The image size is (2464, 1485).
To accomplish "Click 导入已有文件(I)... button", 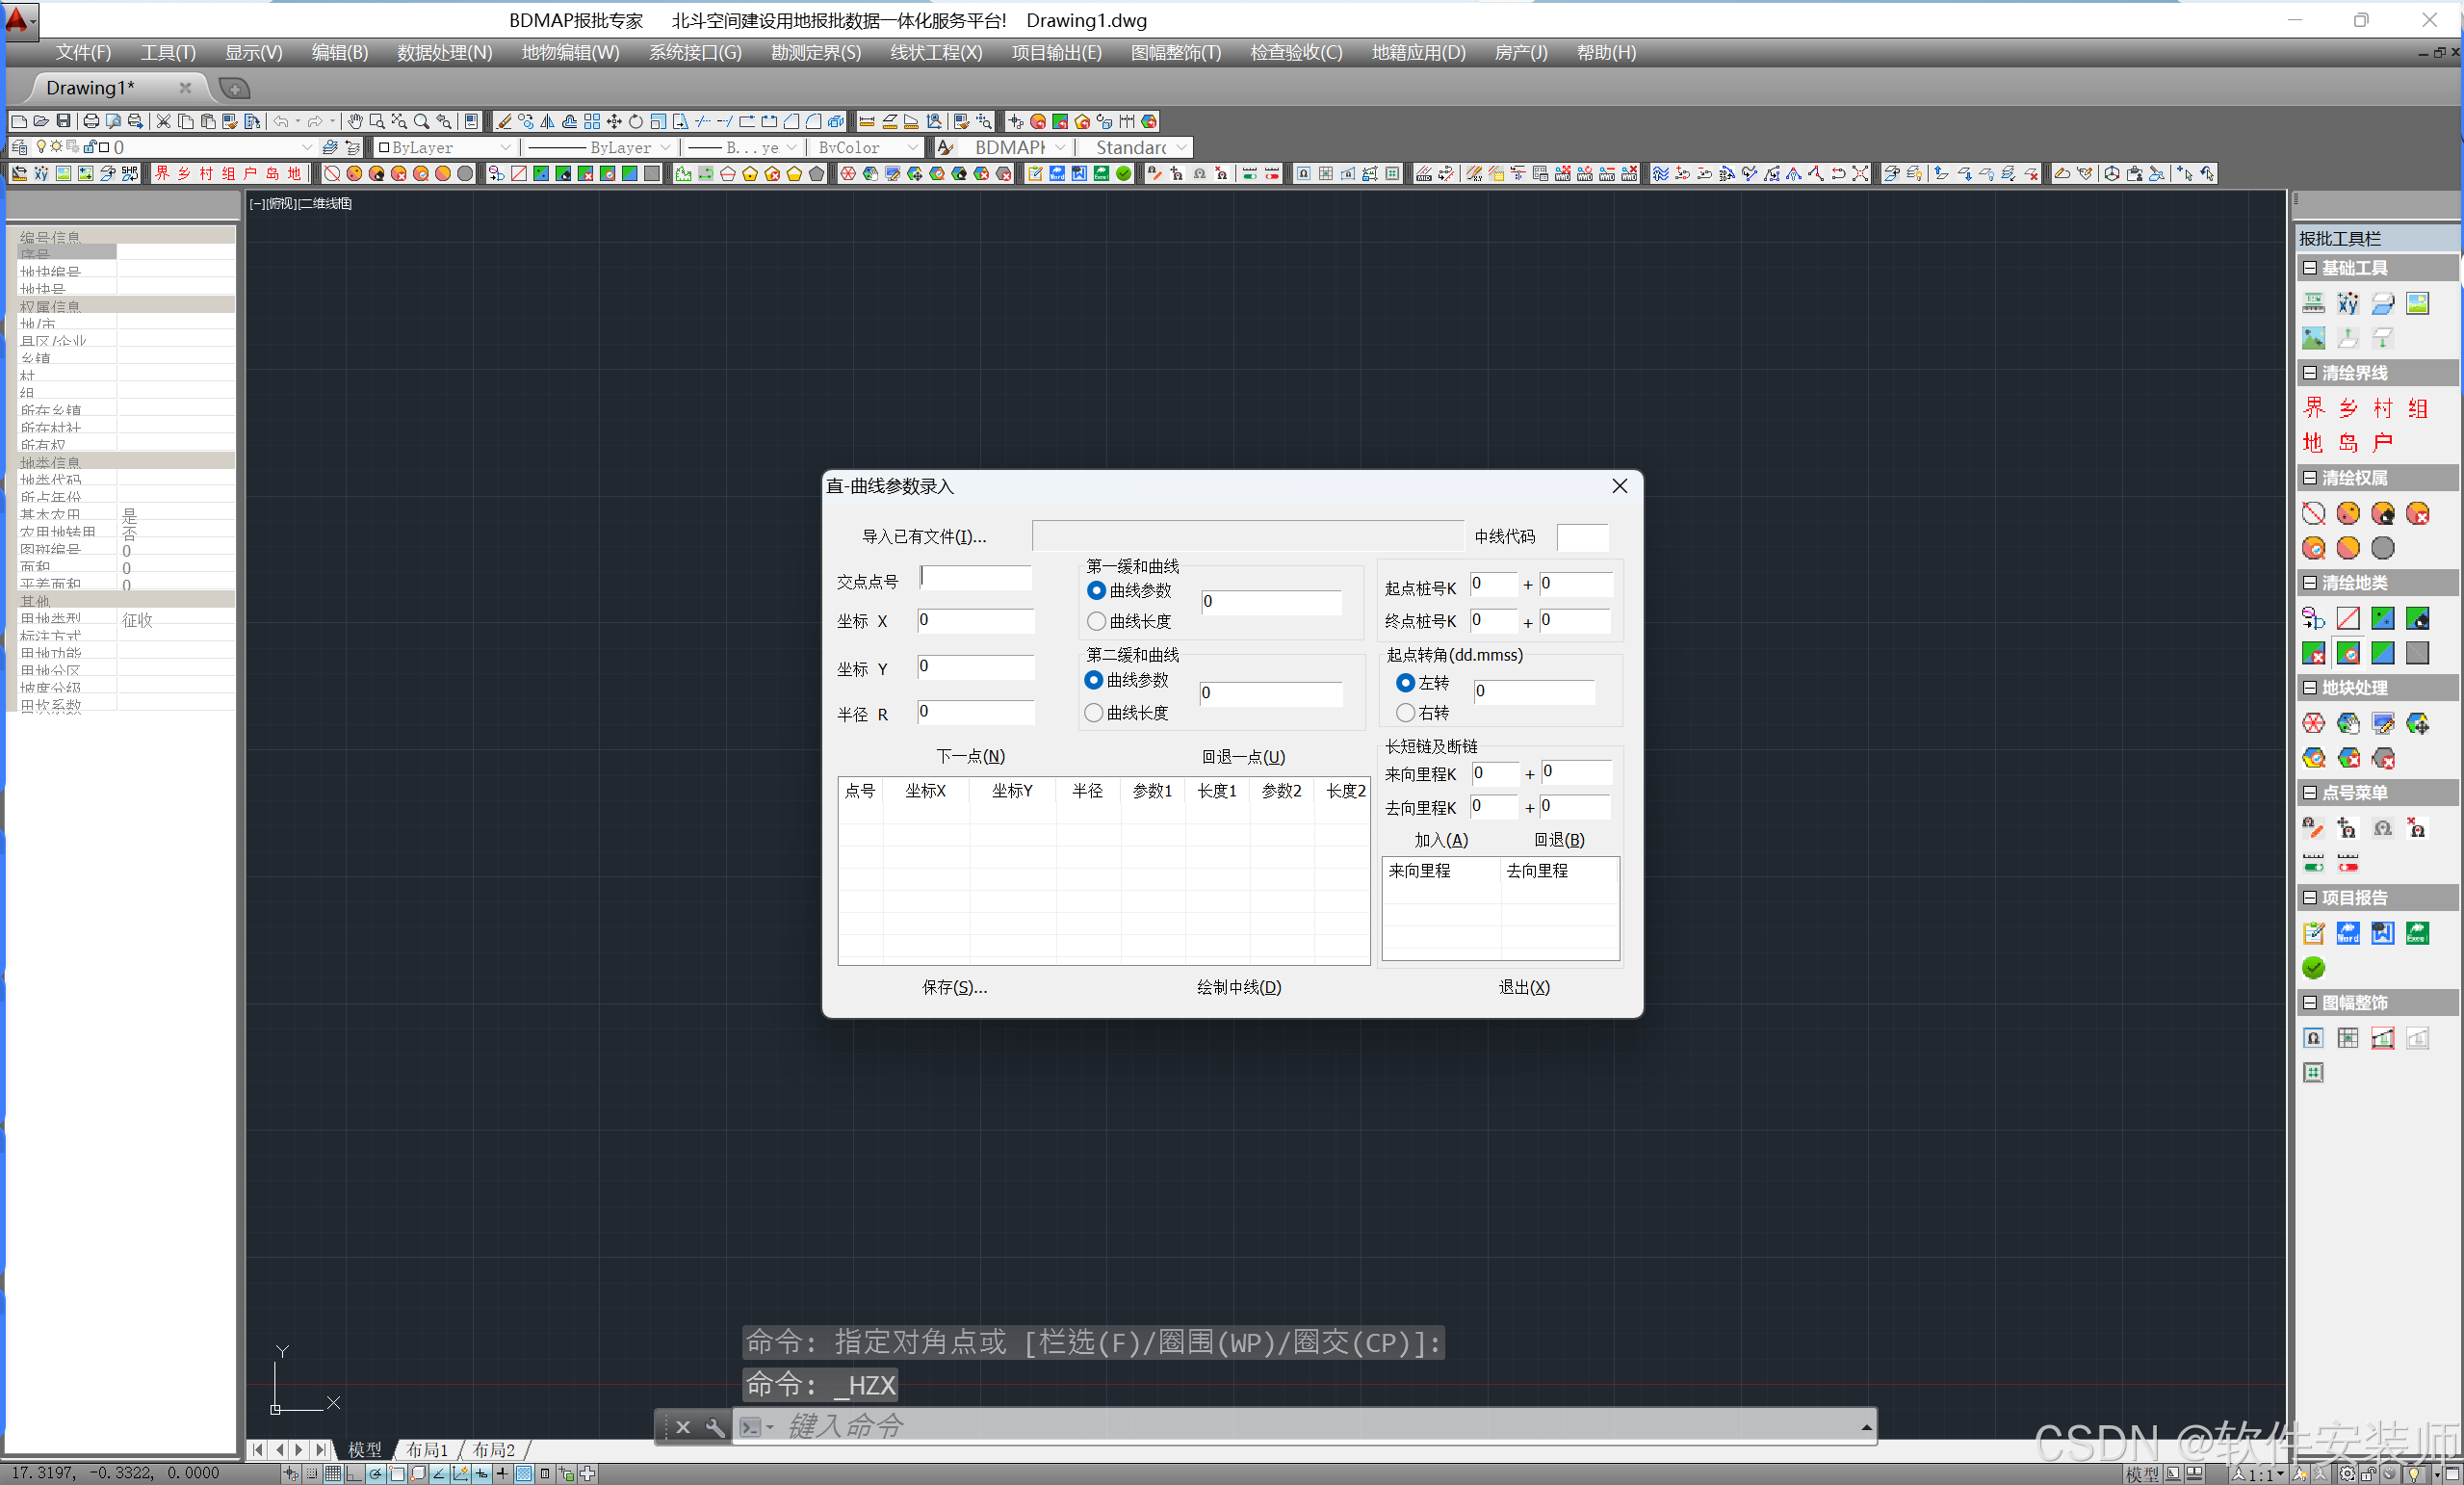I will tap(923, 536).
